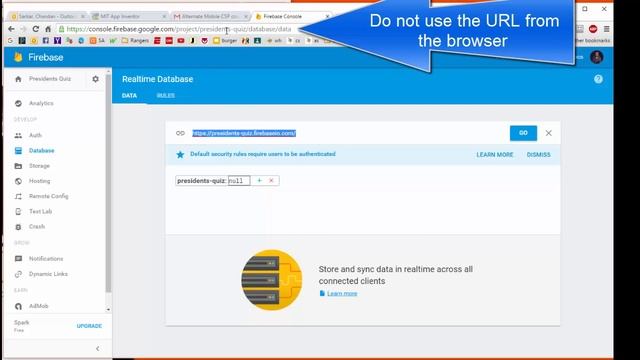Open the YouTube bookmark

click(180, 40)
